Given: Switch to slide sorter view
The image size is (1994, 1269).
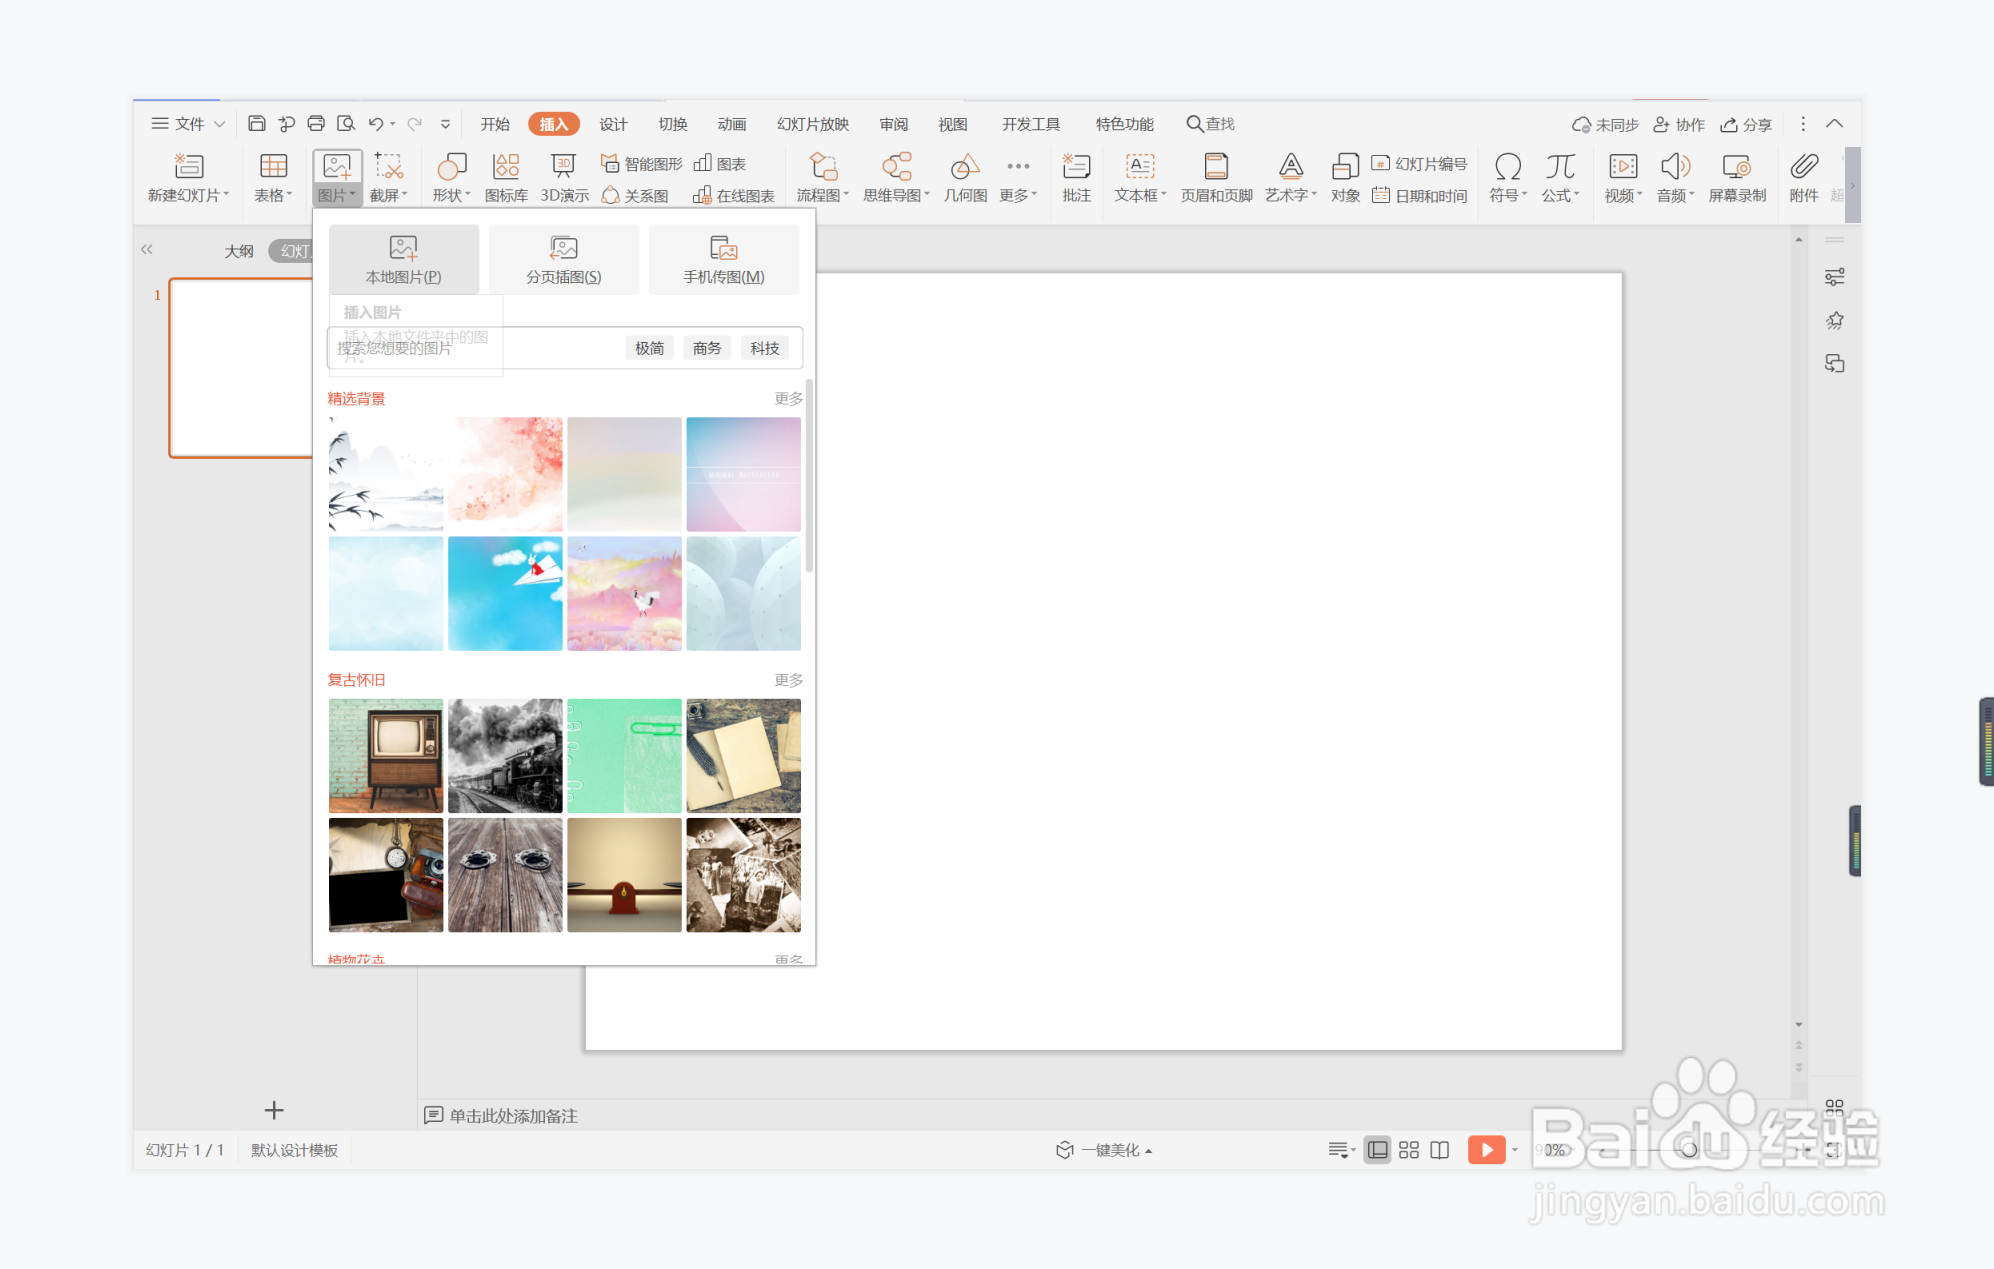Looking at the screenshot, I should coord(1409,1150).
